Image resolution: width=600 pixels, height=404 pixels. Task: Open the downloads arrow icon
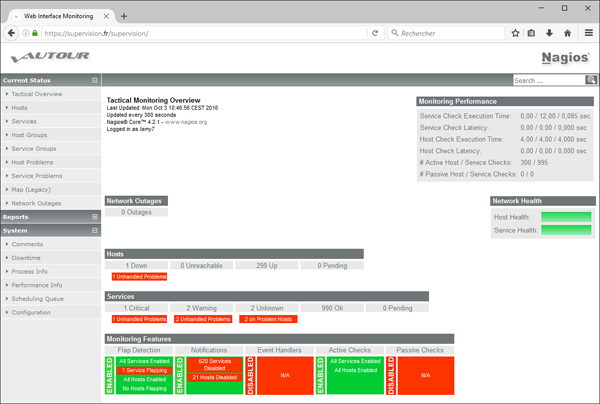(x=549, y=33)
